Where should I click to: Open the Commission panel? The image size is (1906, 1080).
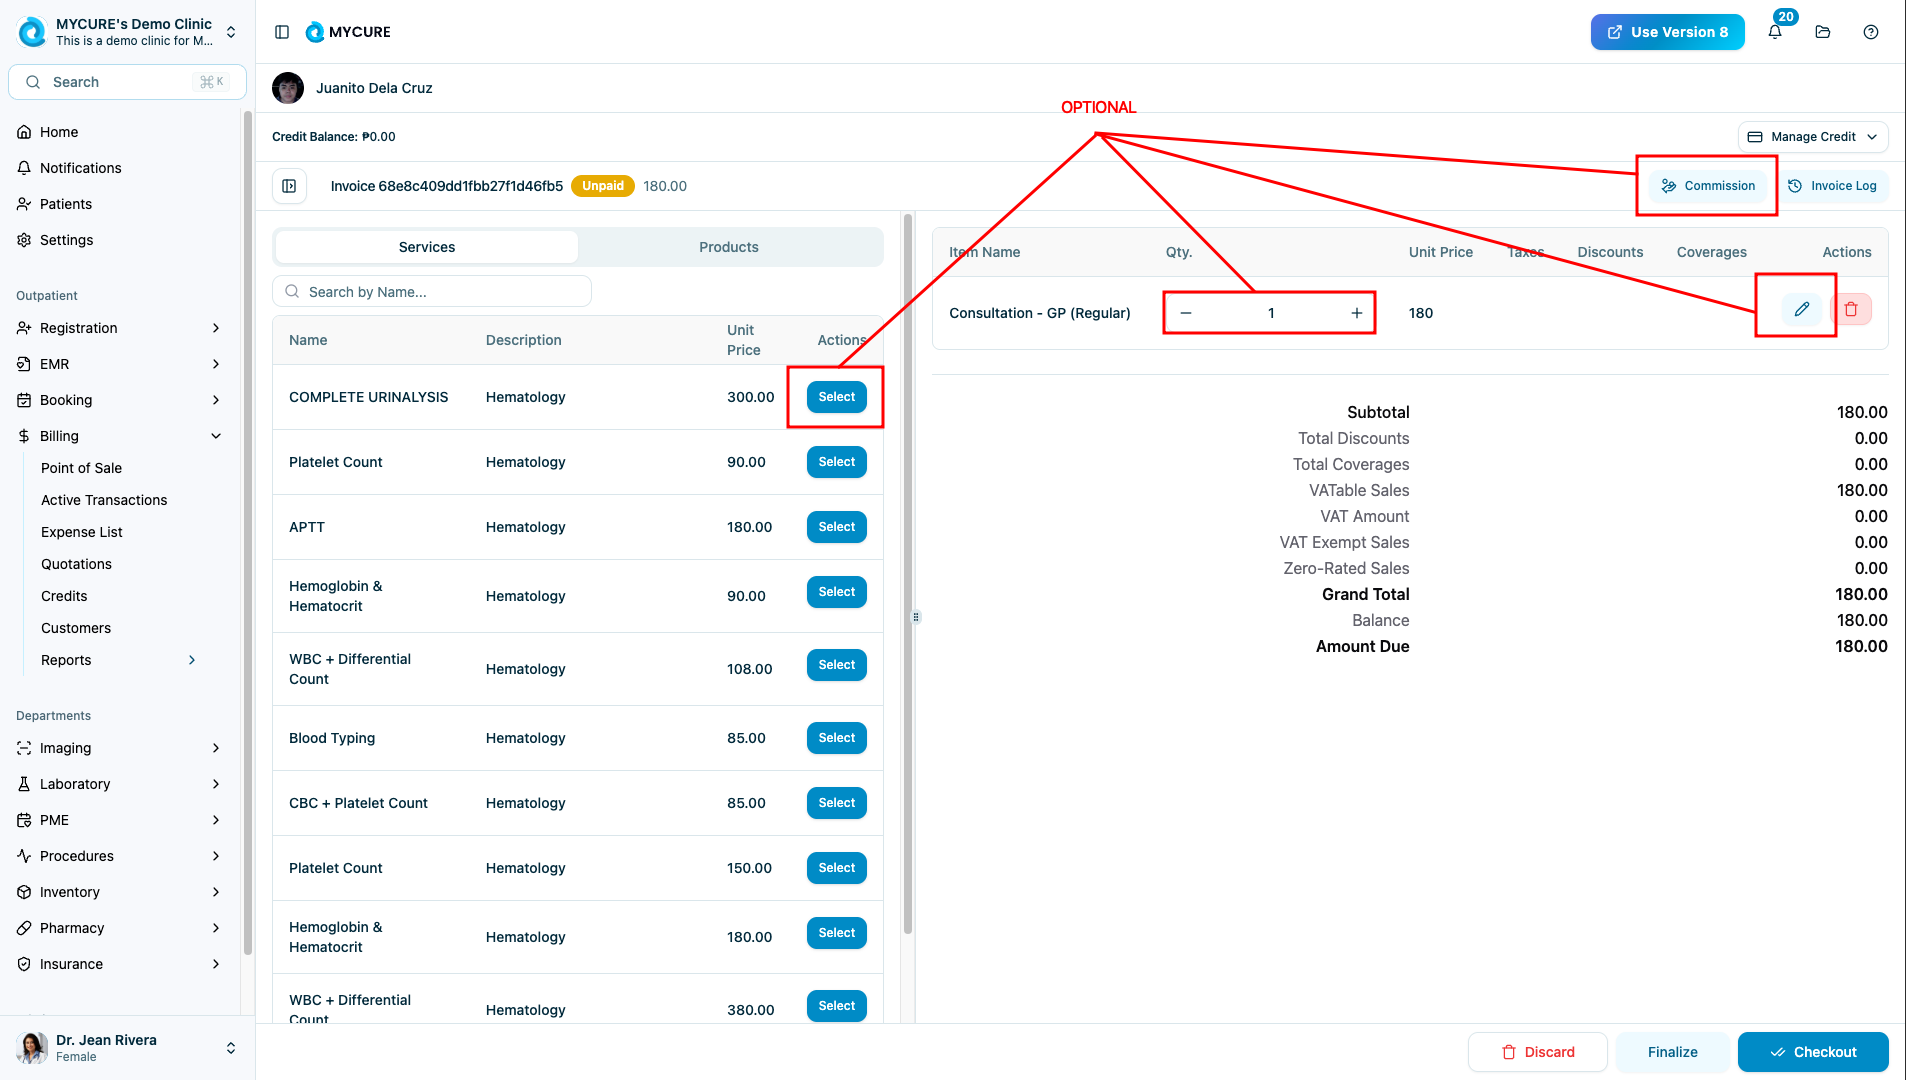point(1708,186)
